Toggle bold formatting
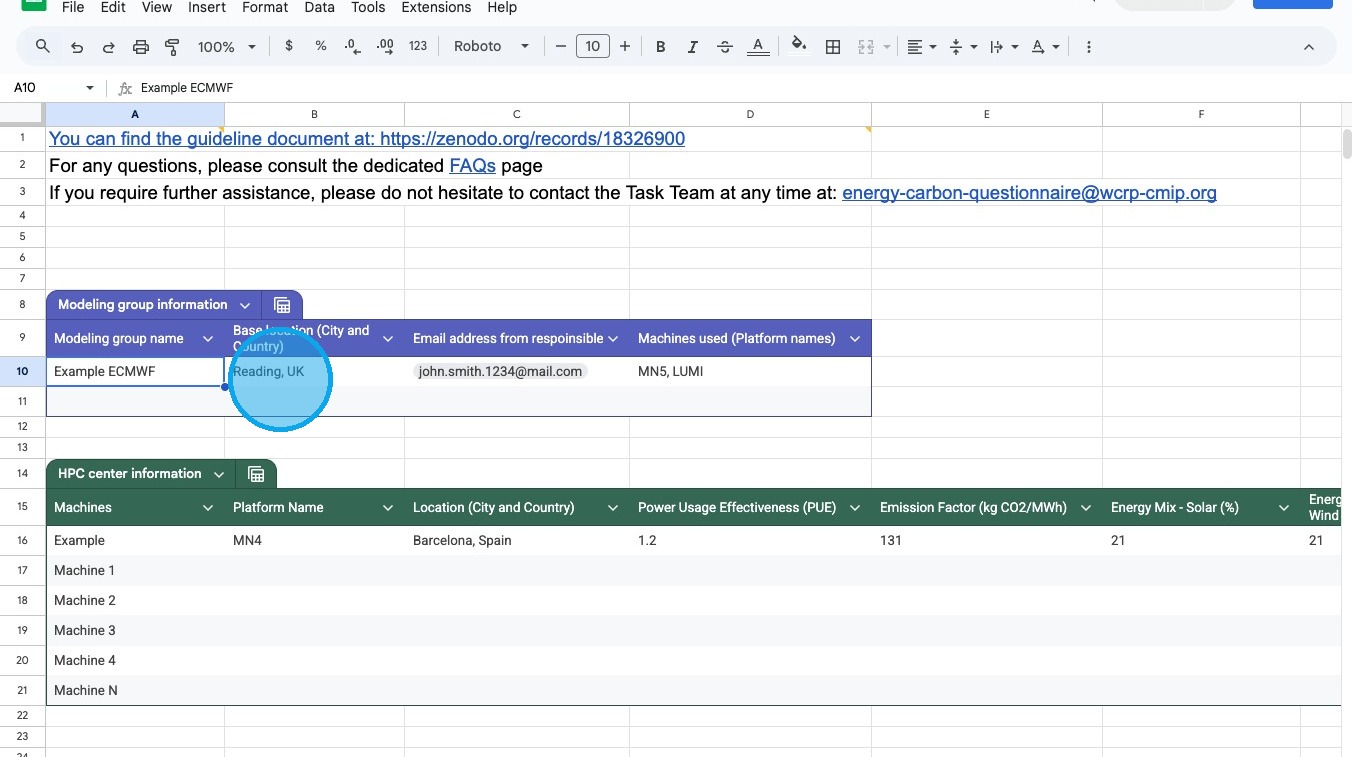The width and height of the screenshot is (1352, 757). [660, 47]
